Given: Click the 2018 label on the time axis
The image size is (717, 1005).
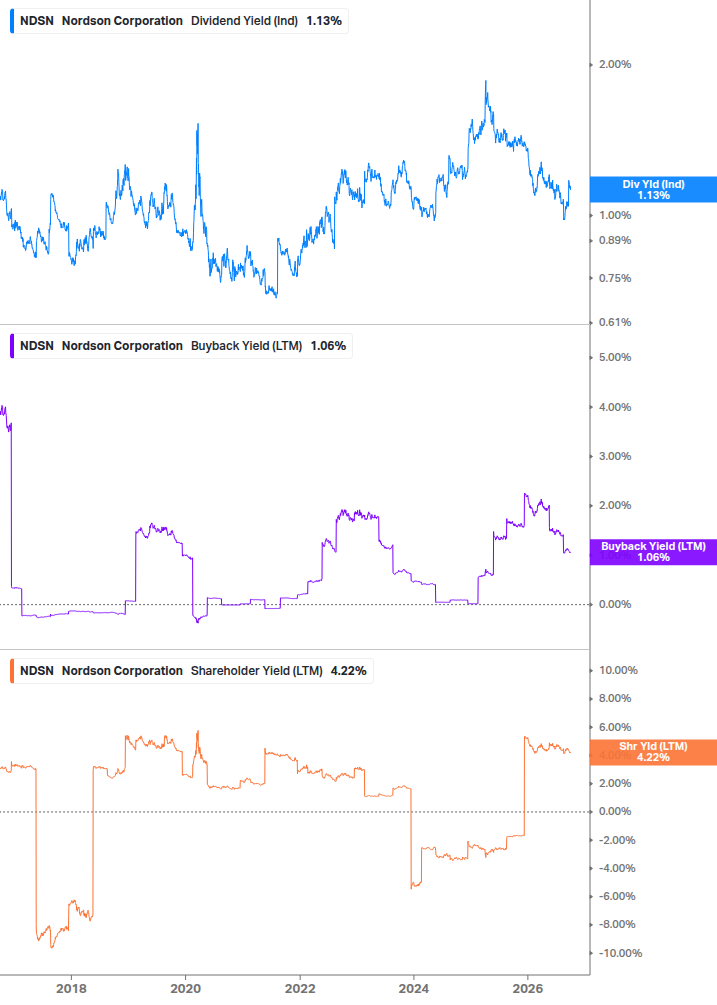Looking at the screenshot, I should [x=71, y=988].
